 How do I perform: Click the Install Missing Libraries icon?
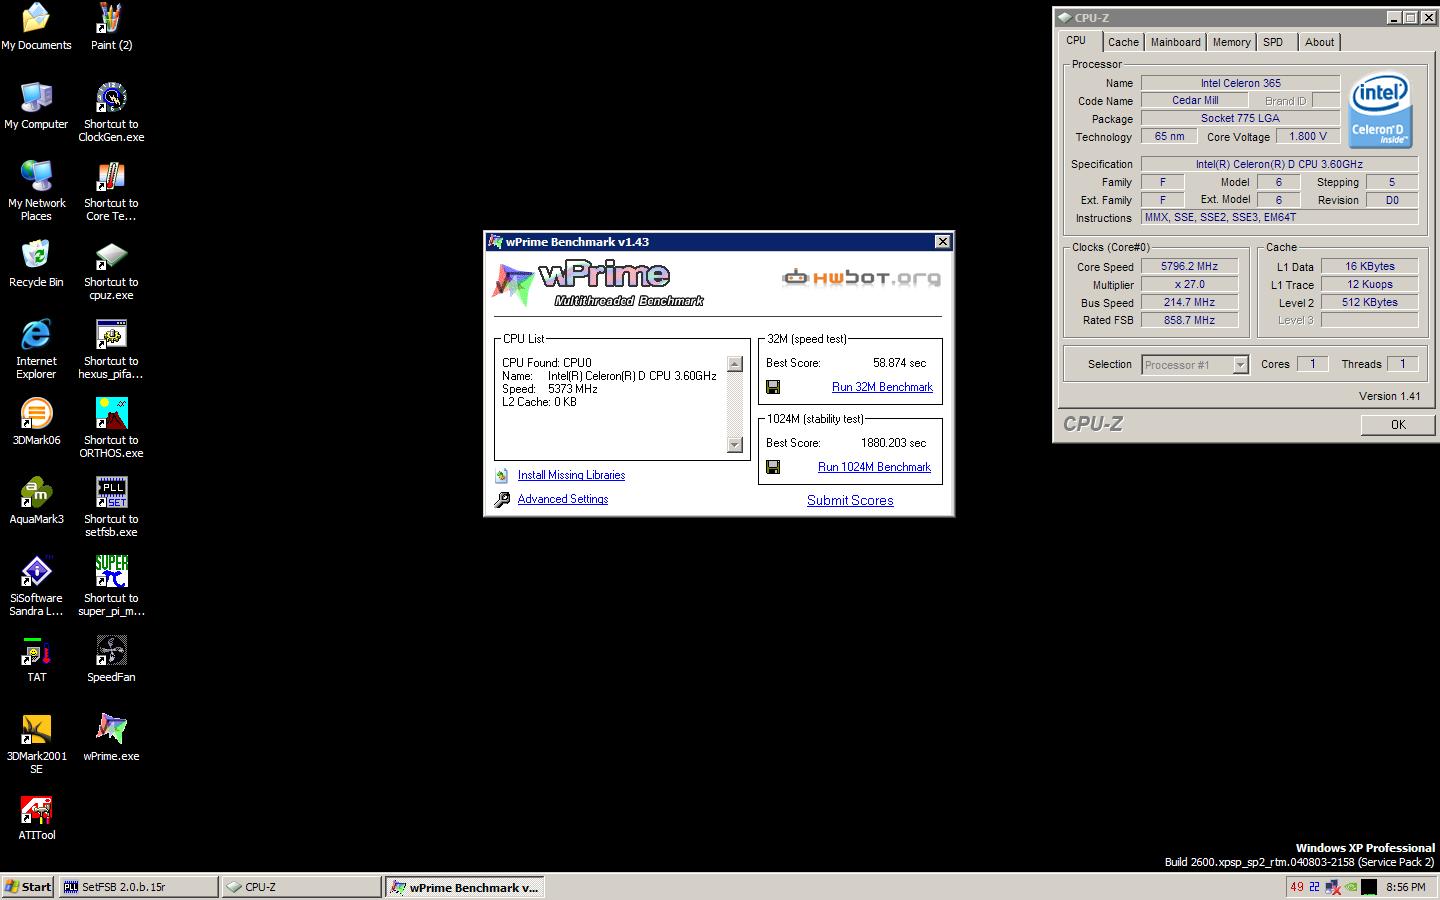502,475
